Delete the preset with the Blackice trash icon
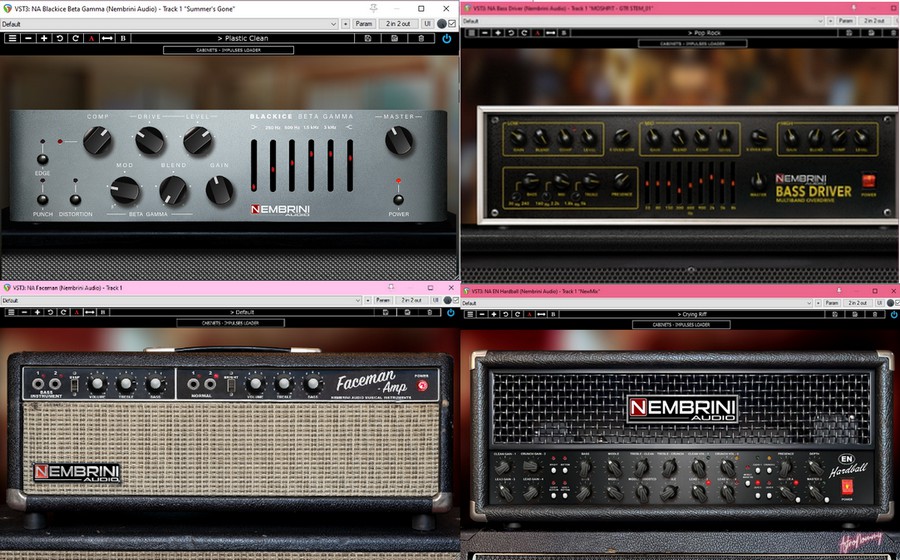900x560 pixels. (421, 38)
